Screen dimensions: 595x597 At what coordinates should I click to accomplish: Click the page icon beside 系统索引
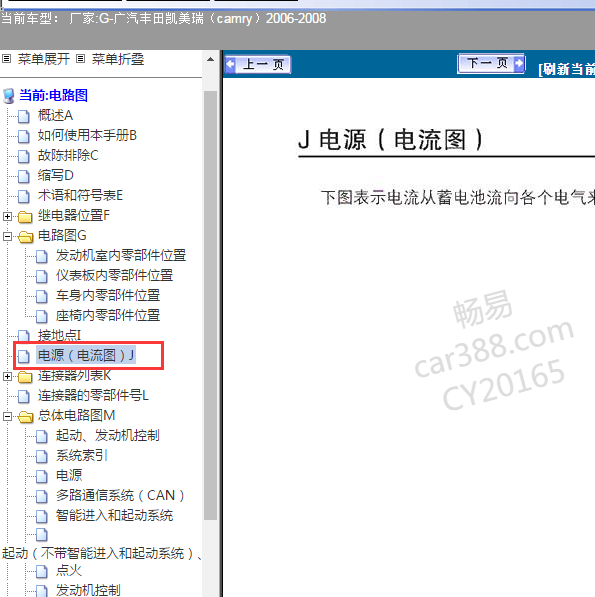tap(42, 457)
